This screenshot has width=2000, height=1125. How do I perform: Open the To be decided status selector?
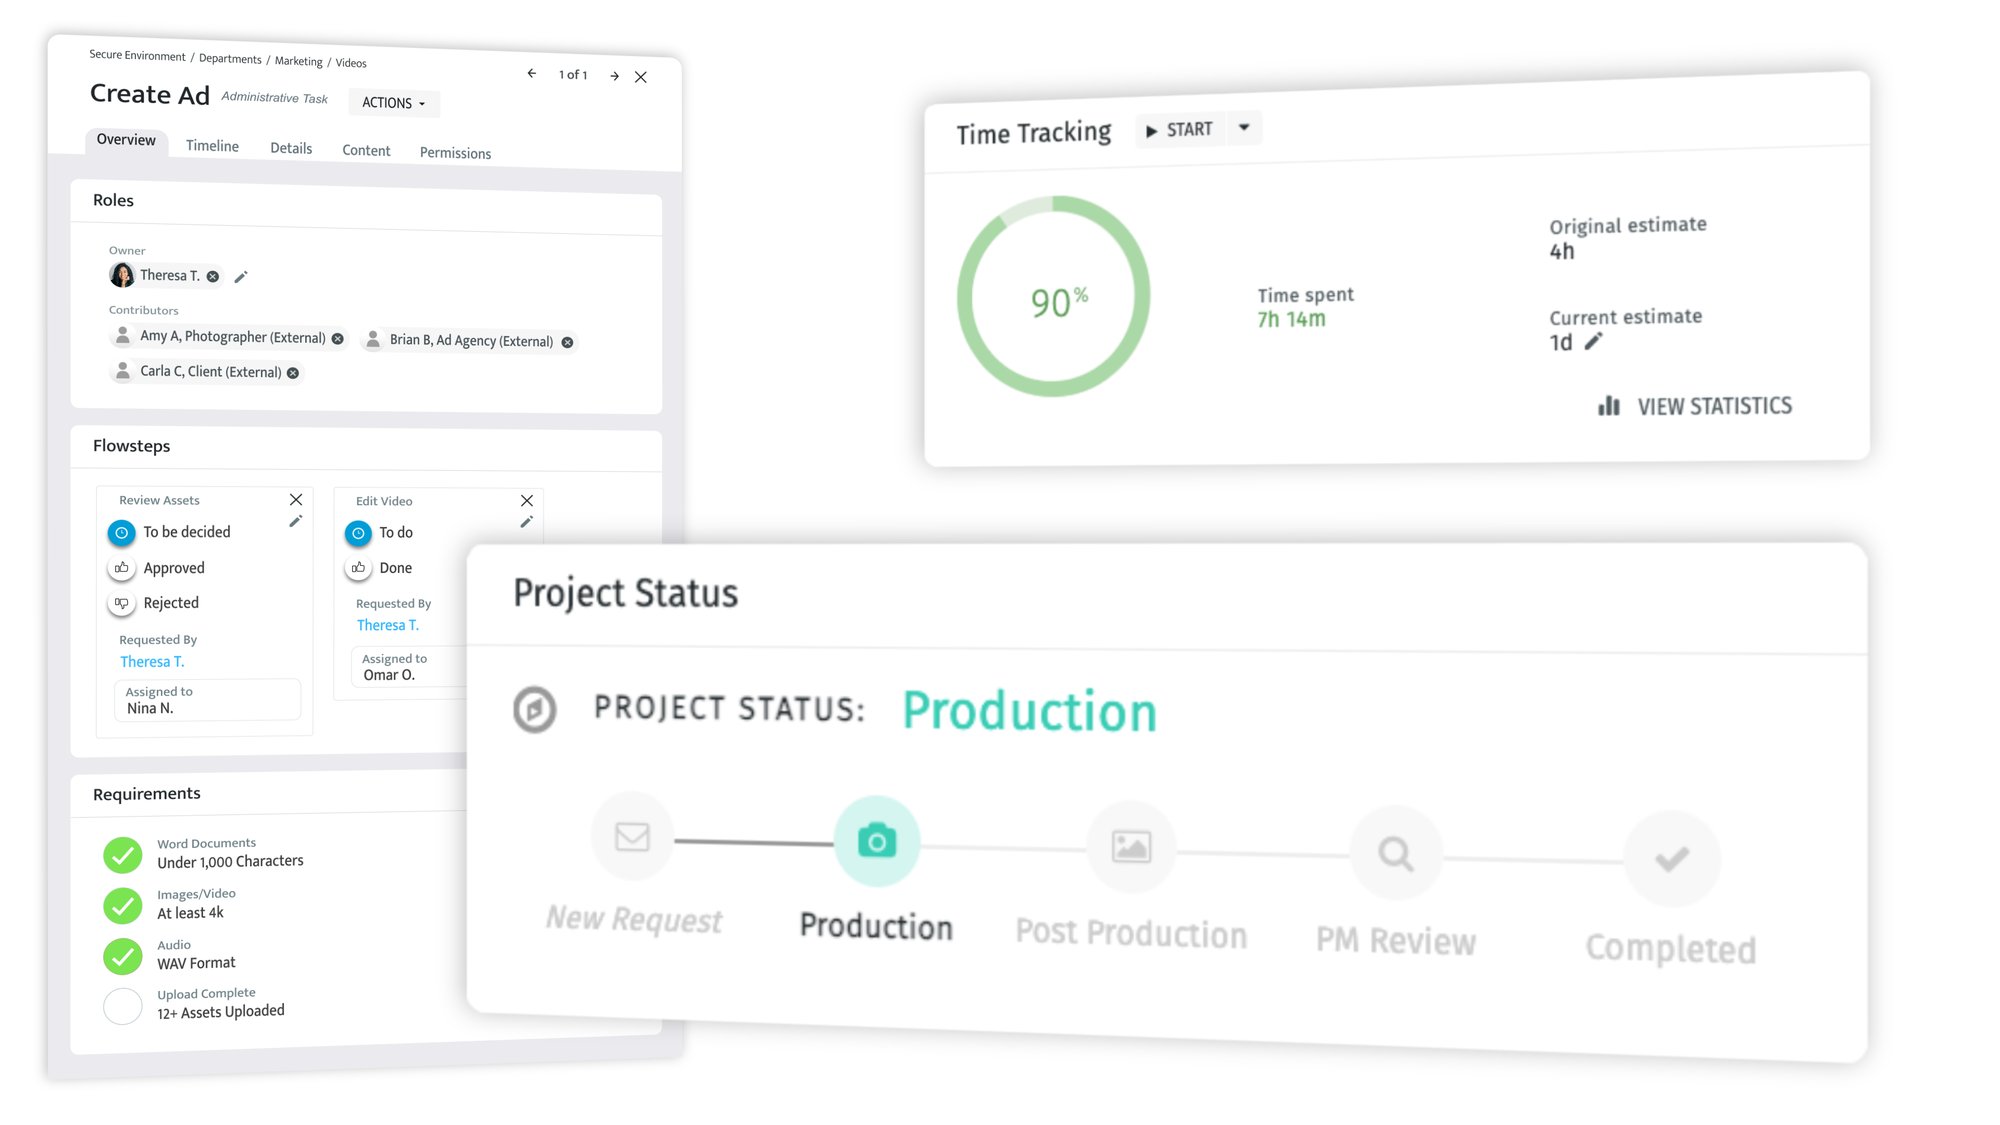pos(121,532)
